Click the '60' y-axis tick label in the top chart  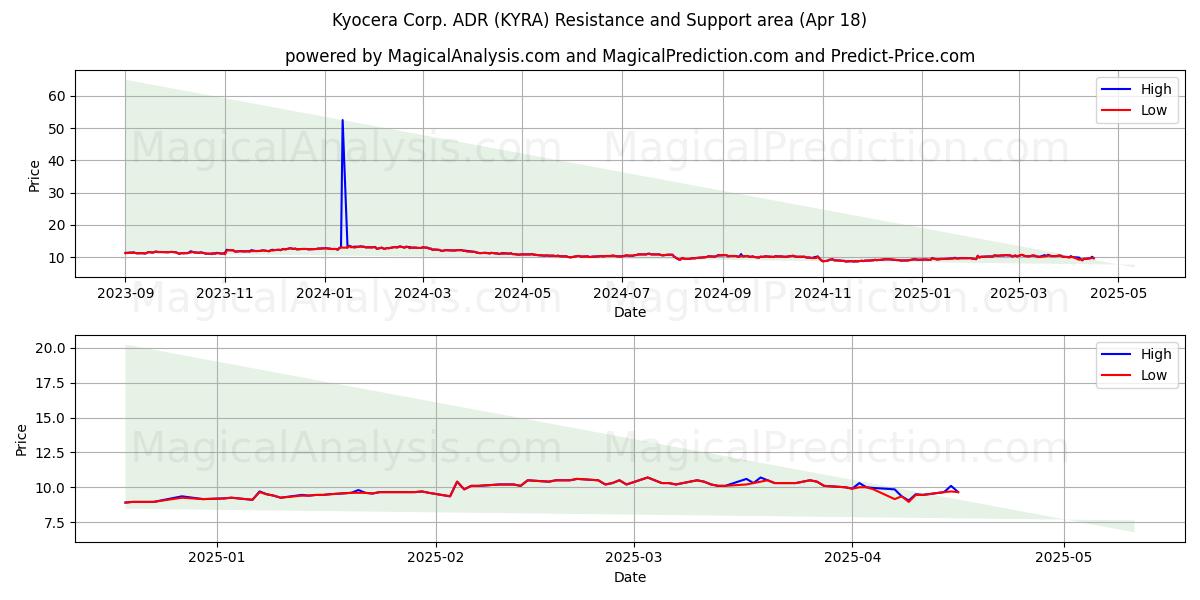[58, 96]
